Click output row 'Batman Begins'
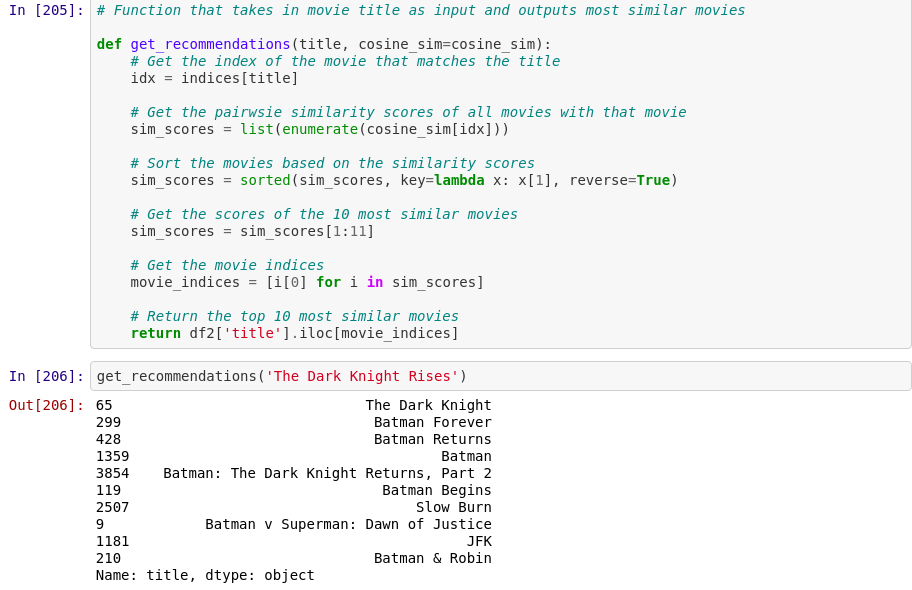Viewport: 912px width, 590px height. coord(294,491)
